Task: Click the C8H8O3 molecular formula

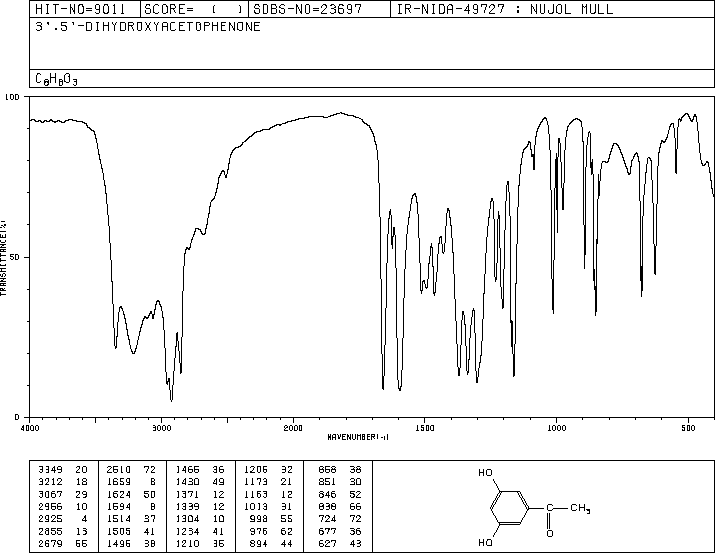Action: coord(56,79)
